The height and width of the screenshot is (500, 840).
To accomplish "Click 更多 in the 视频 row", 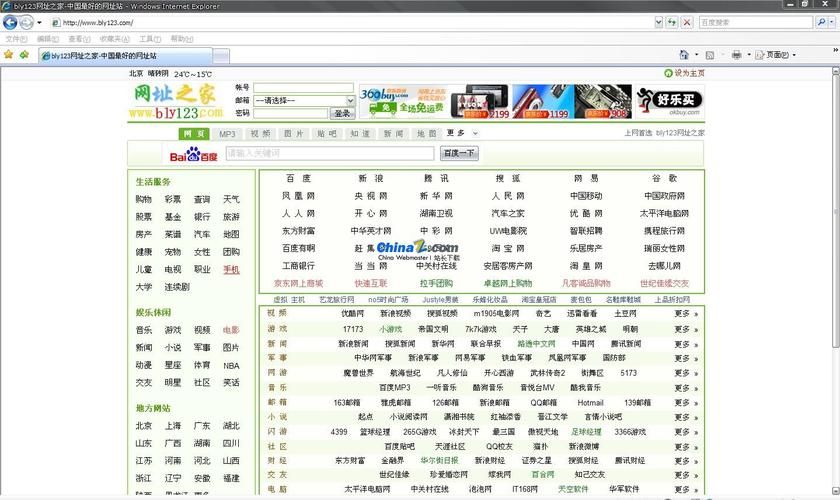I will click(x=686, y=314).
